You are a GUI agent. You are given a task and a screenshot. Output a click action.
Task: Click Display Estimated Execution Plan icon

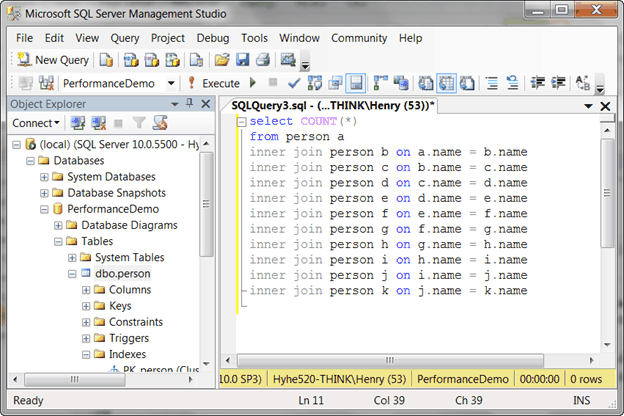pyautogui.click(x=315, y=83)
